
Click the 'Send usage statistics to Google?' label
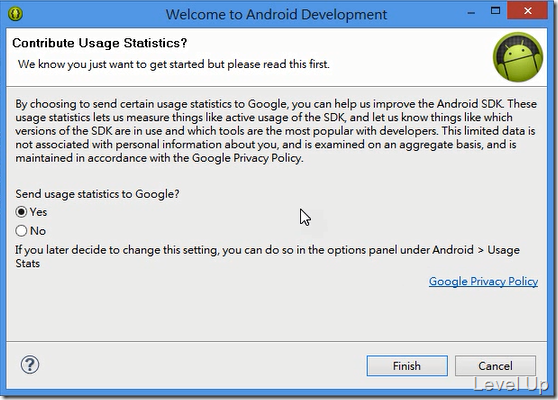coord(97,194)
